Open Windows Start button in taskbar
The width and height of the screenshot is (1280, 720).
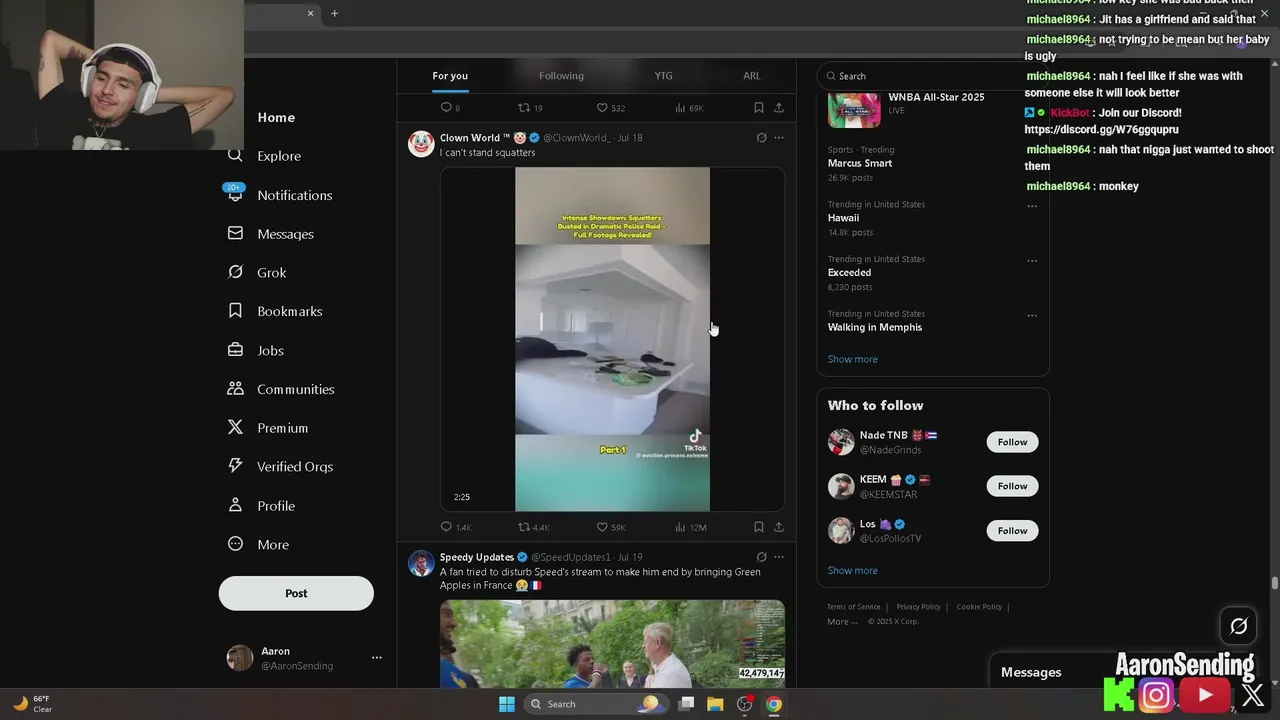coord(507,704)
